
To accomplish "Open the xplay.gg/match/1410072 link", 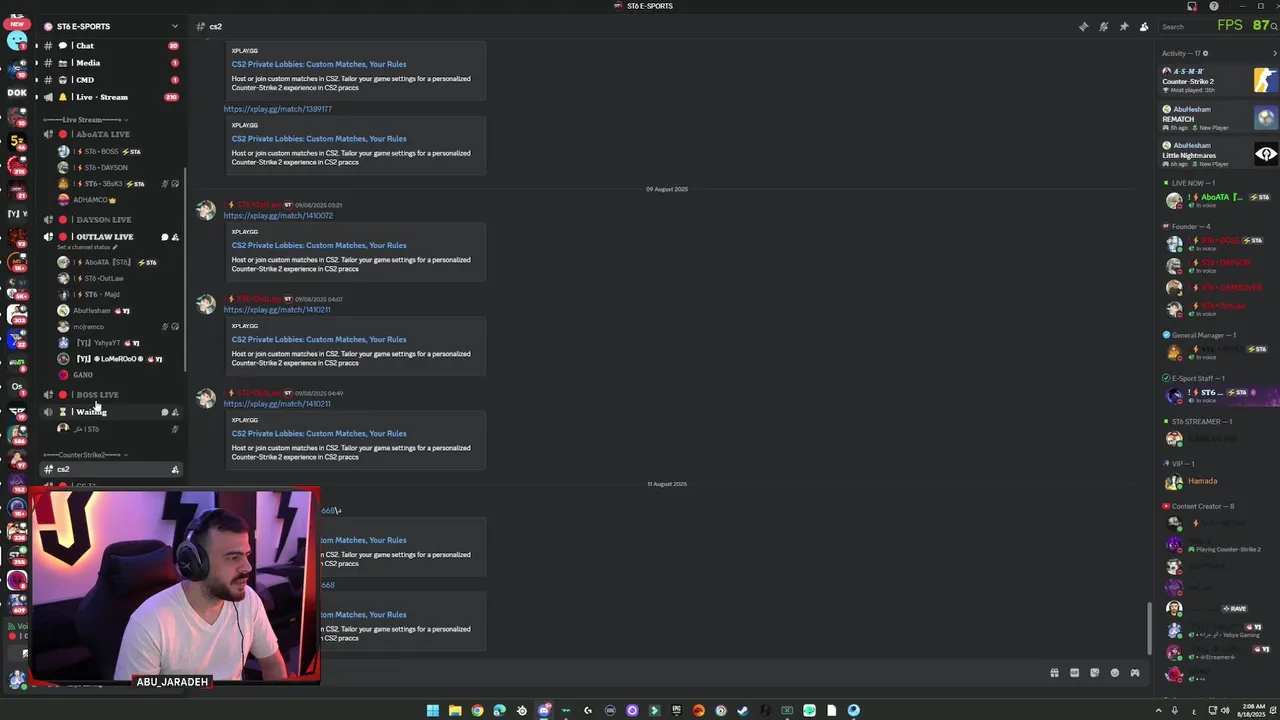I will 278,216.
